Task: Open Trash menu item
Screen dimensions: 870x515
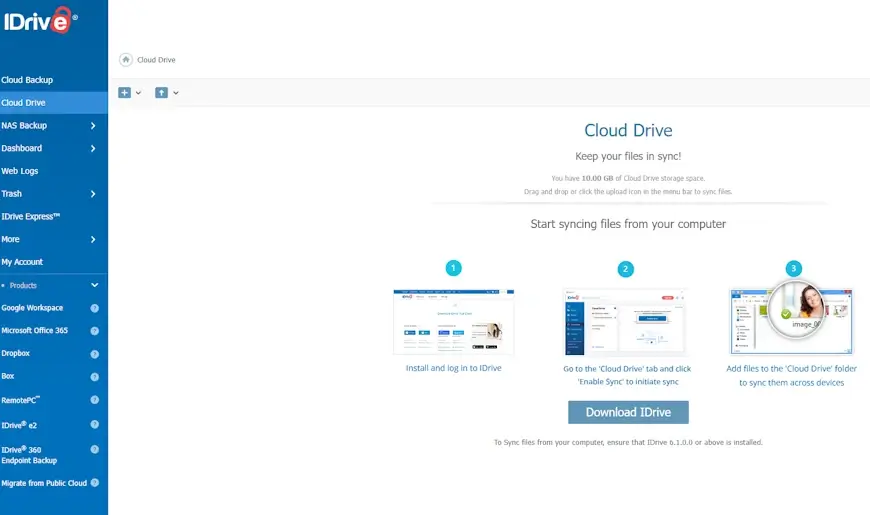Action: [x=11, y=194]
